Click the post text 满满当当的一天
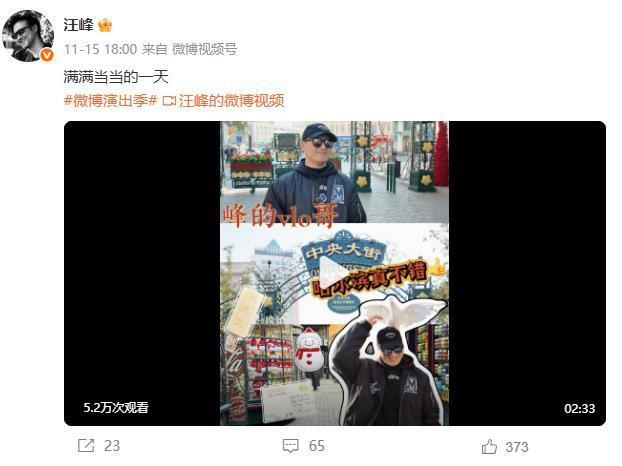The width and height of the screenshot is (622, 466). [x=116, y=77]
